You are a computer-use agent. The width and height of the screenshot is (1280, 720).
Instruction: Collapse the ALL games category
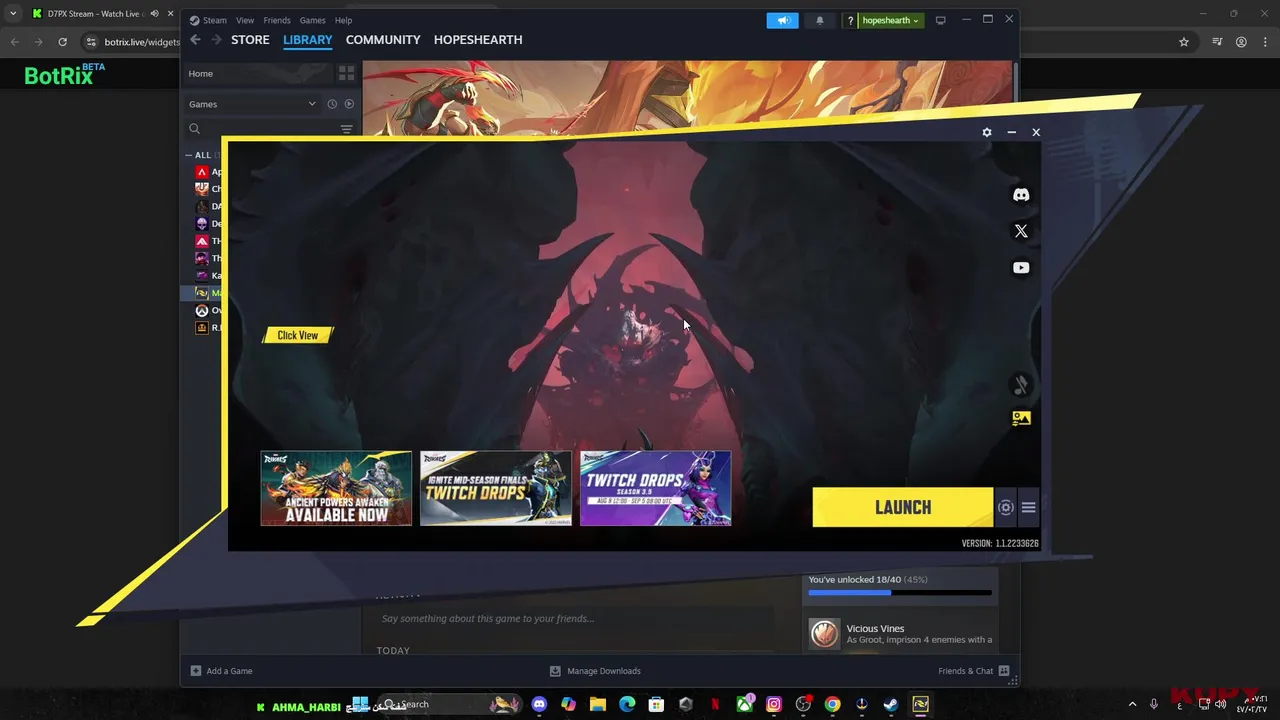coord(189,155)
